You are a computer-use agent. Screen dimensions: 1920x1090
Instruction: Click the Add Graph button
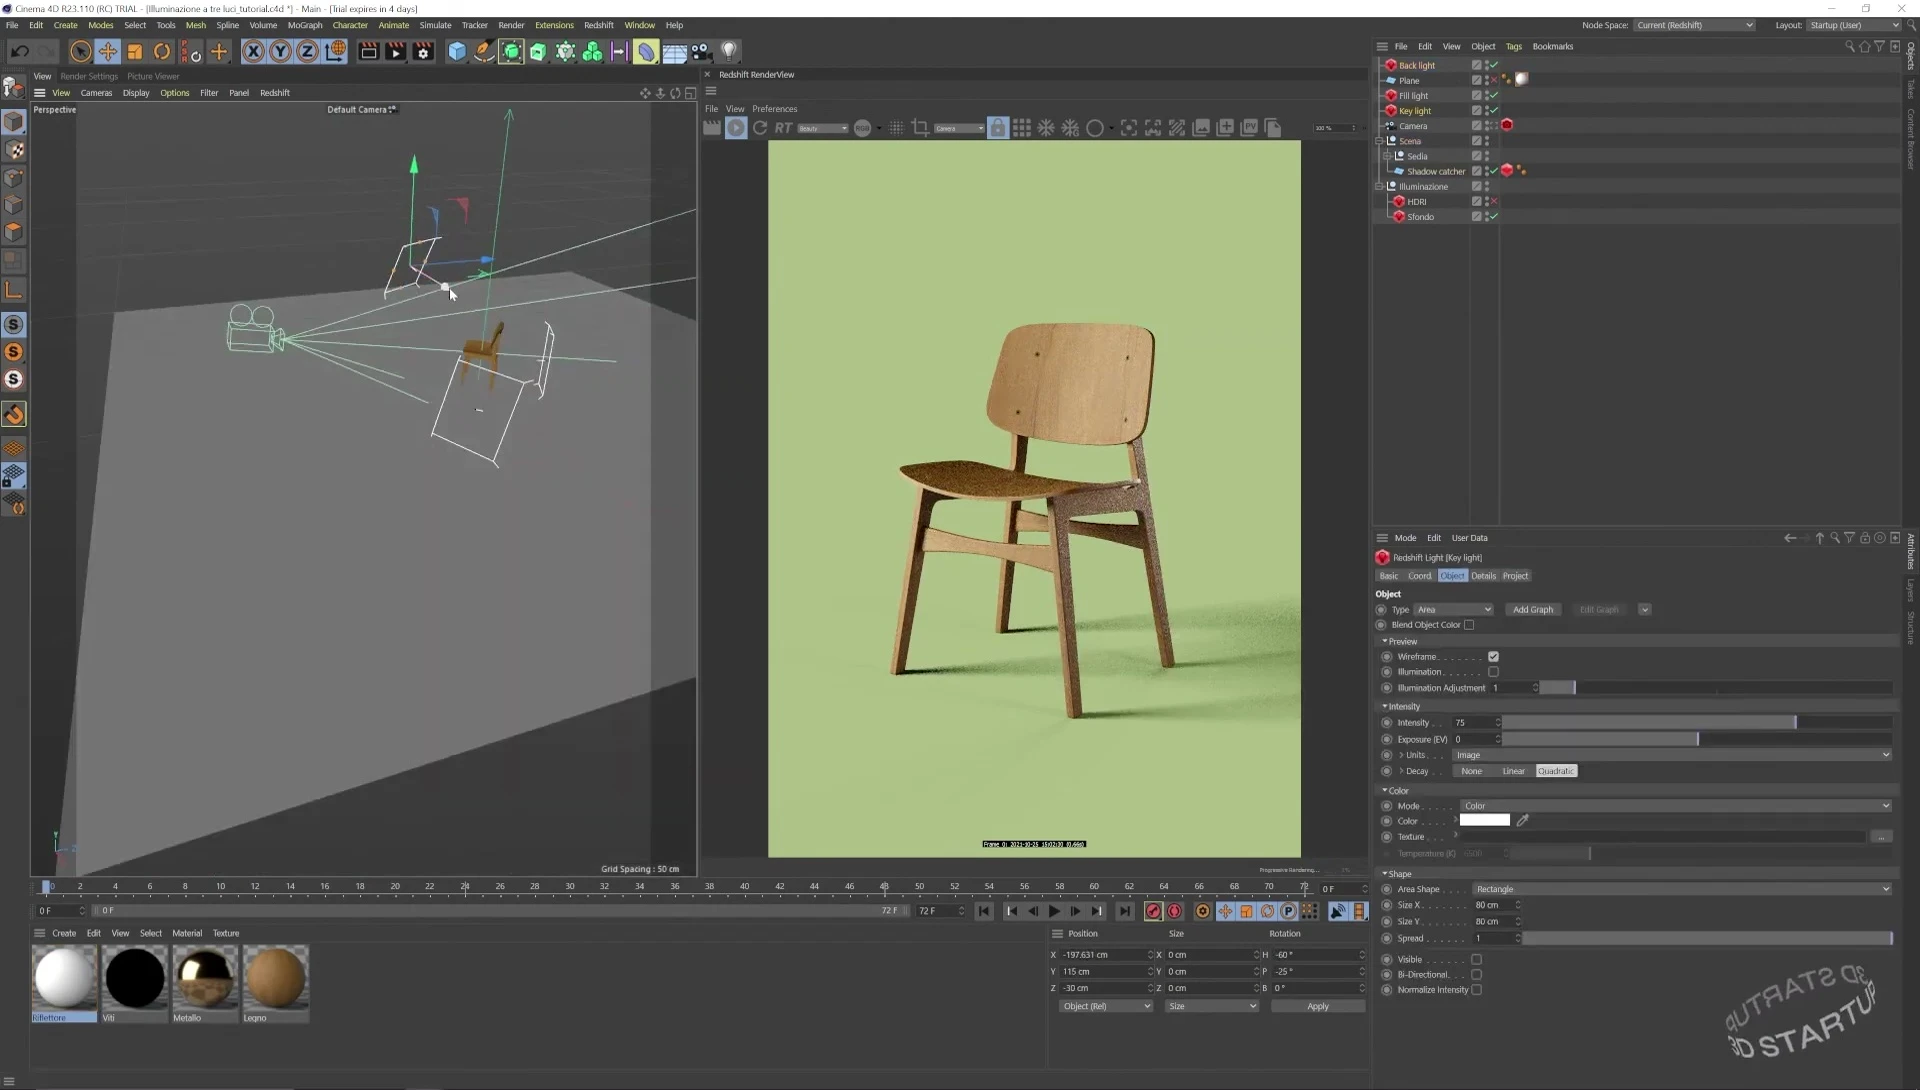point(1532,610)
